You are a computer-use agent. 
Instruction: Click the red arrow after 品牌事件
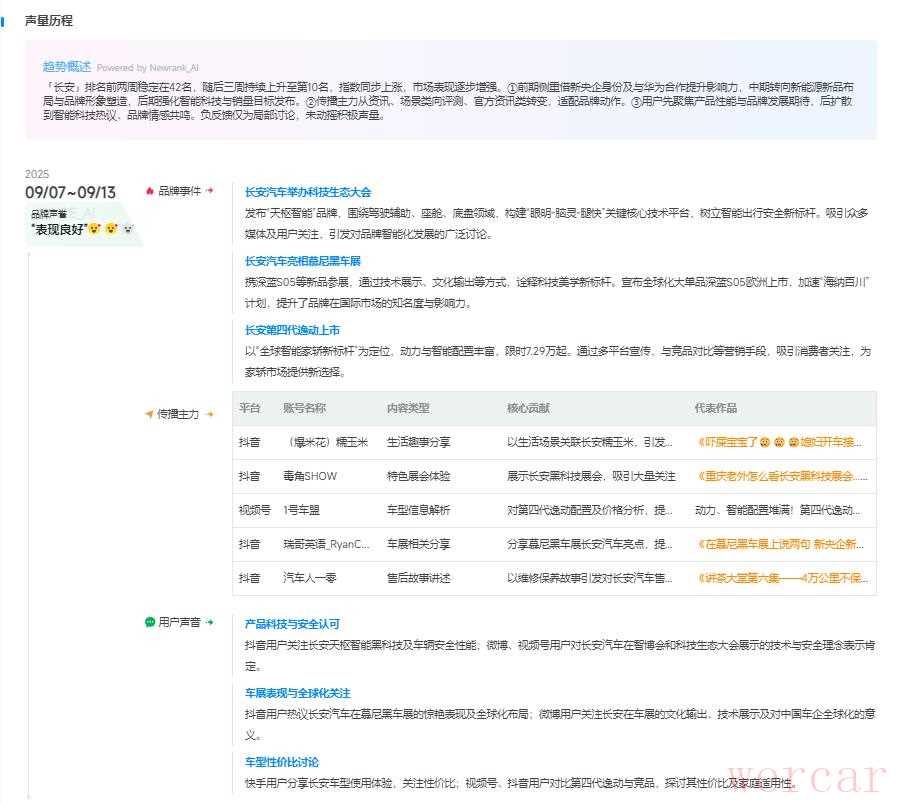[210, 191]
